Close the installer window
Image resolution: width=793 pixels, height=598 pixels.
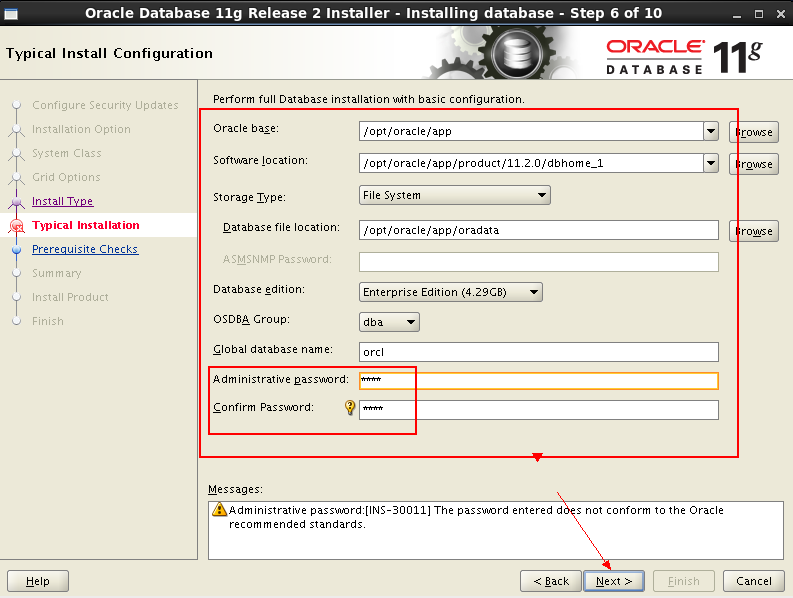pyautogui.click(x=781, y=14)
